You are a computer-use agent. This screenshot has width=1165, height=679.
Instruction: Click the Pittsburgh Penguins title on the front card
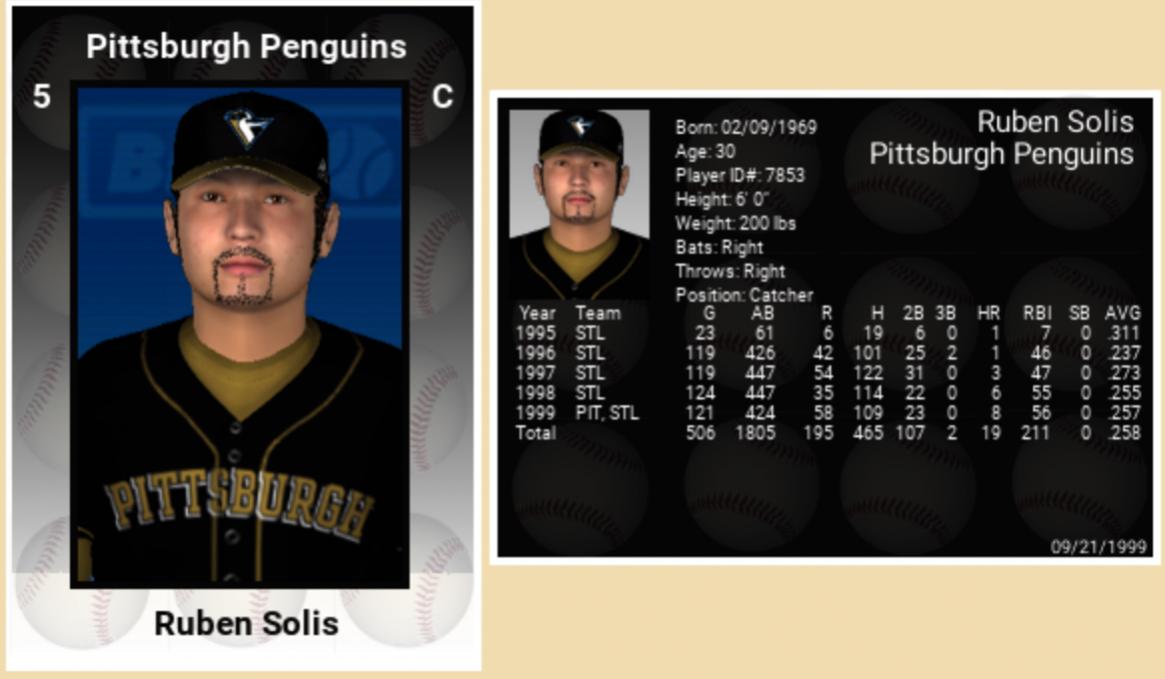coord(246,46)
